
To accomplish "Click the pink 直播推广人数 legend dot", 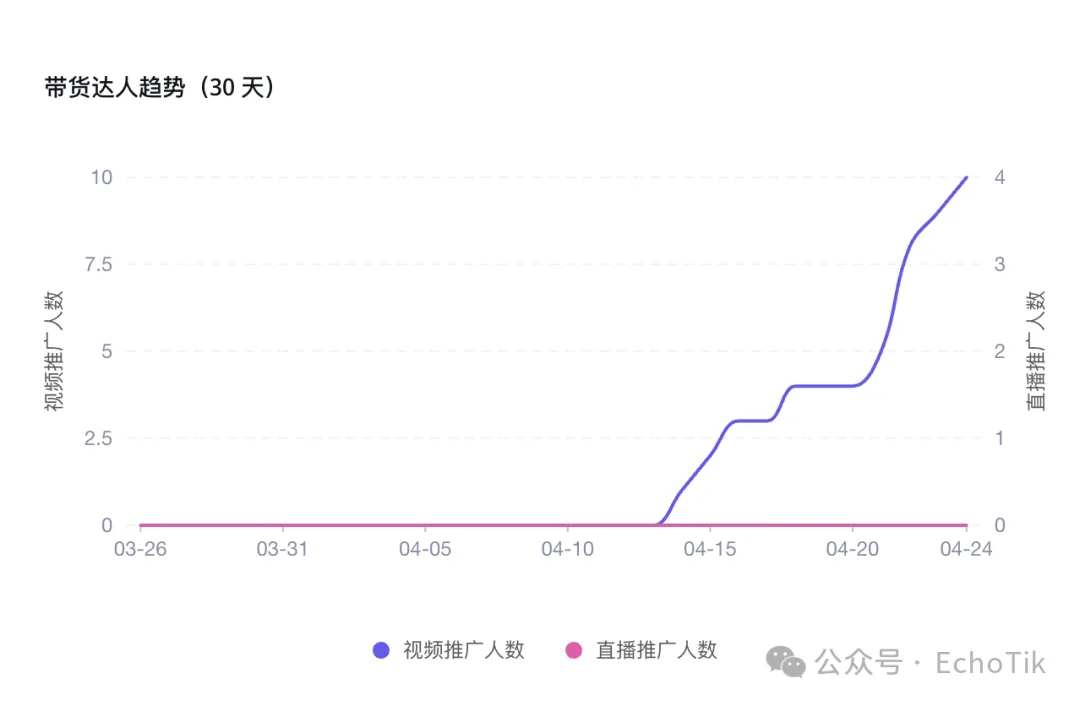I will coord(573,650).
